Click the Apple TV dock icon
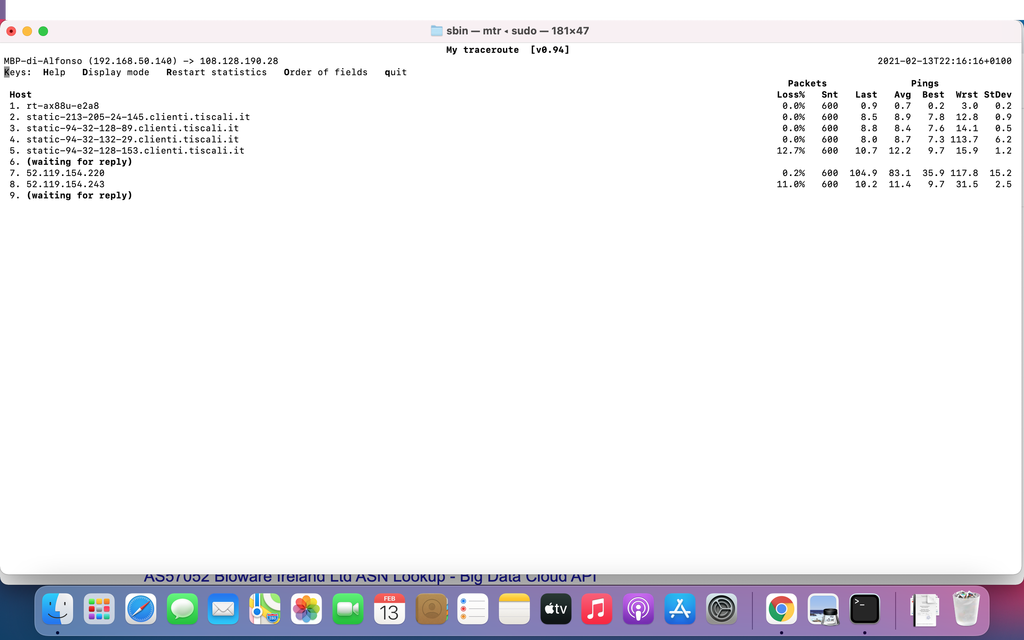This screenshot has height=640, width=1024. pyautogui.click(x=555, y=608)
